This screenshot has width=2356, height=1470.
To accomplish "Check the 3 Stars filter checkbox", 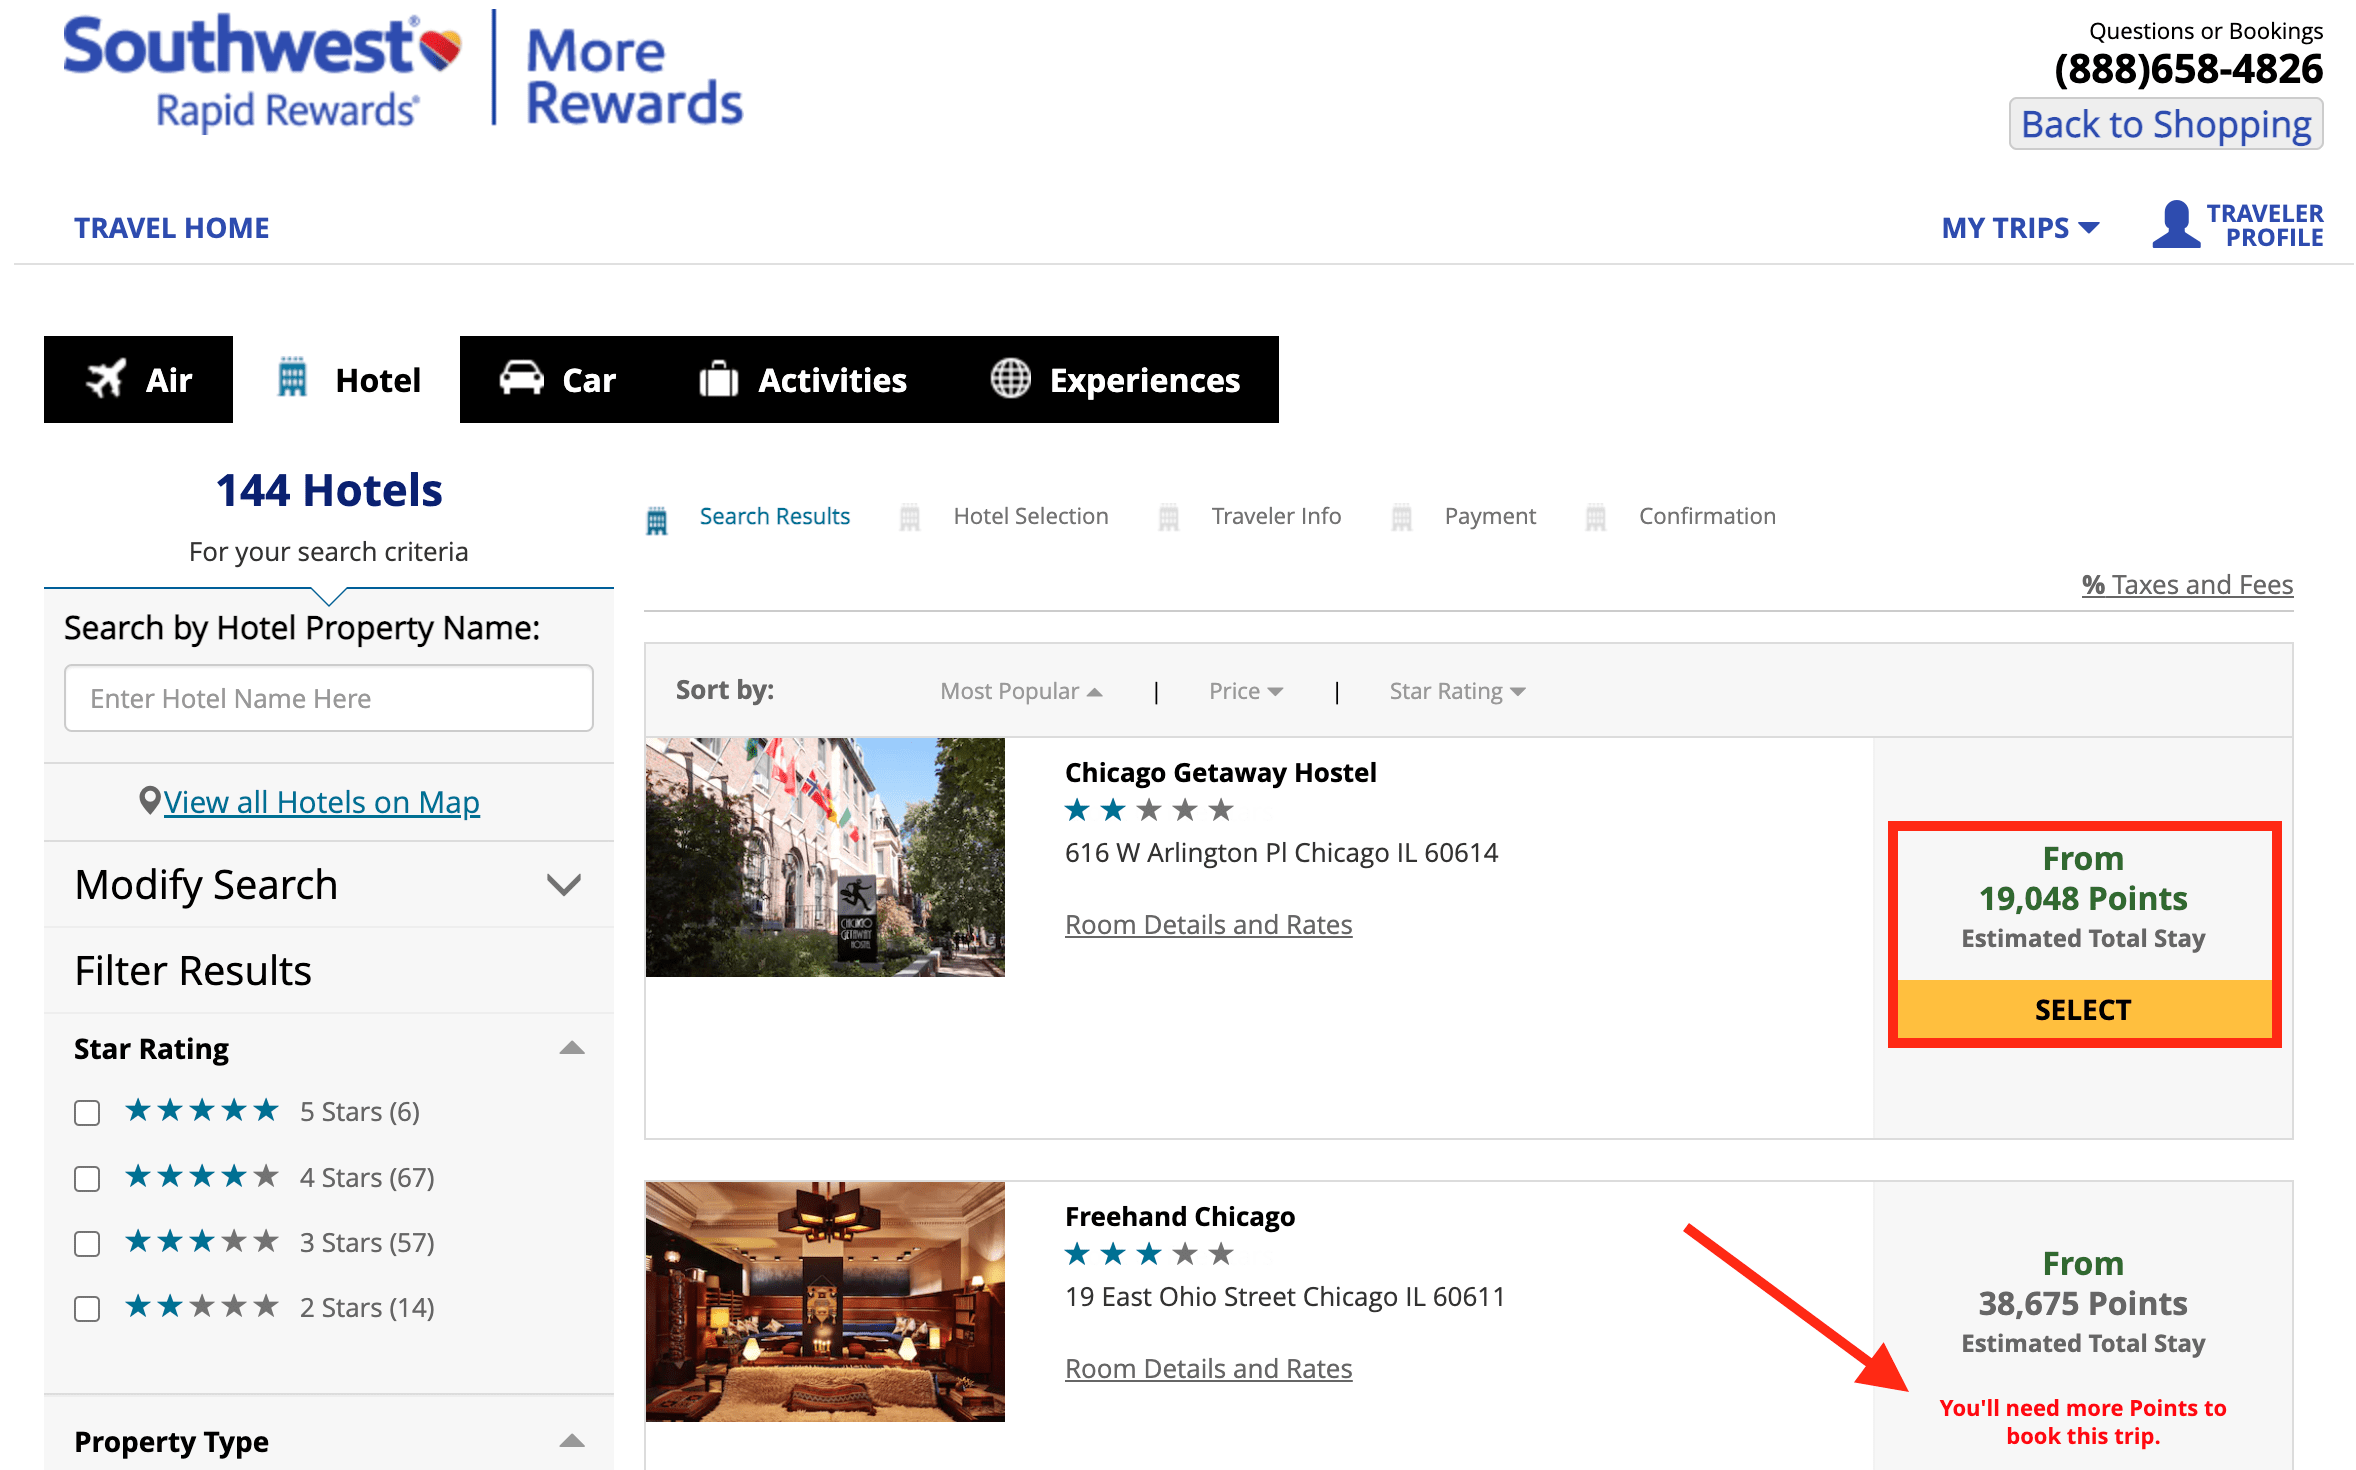I will point(87,1243).
